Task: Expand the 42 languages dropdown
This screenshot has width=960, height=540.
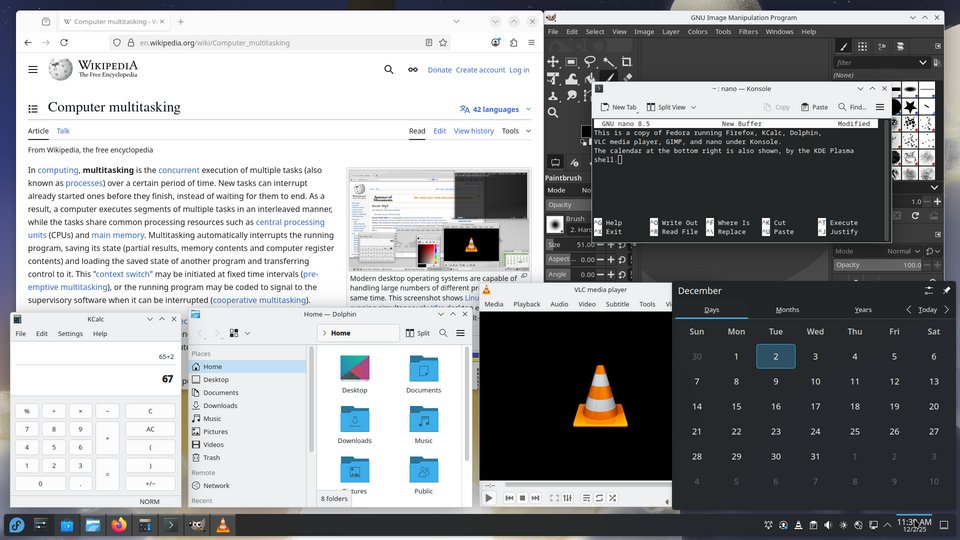Action: [496, 109]
